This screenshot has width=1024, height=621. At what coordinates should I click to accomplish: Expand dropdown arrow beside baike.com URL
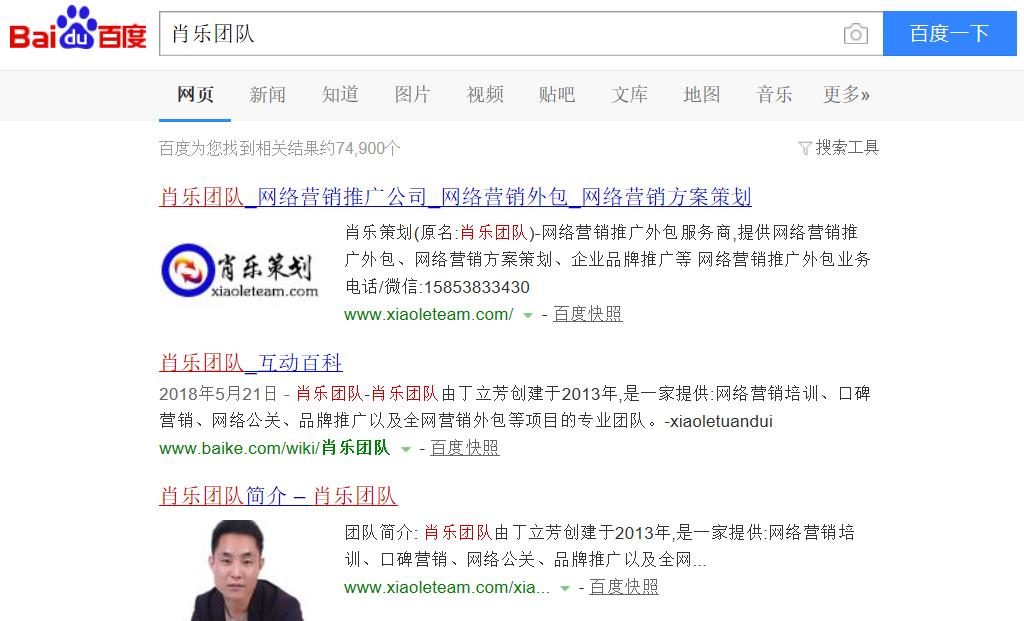[x=406, y=449]
